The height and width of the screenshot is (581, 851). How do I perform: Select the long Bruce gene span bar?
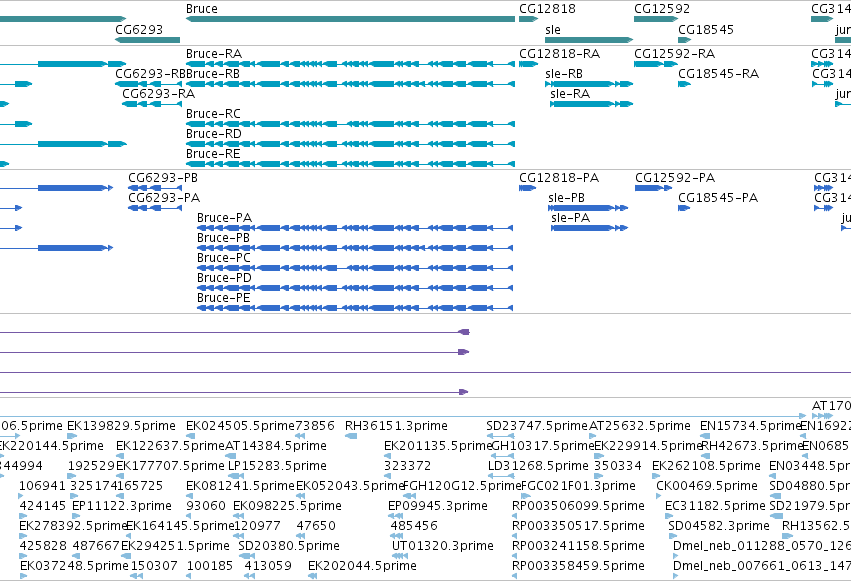[x=350, y=19]
